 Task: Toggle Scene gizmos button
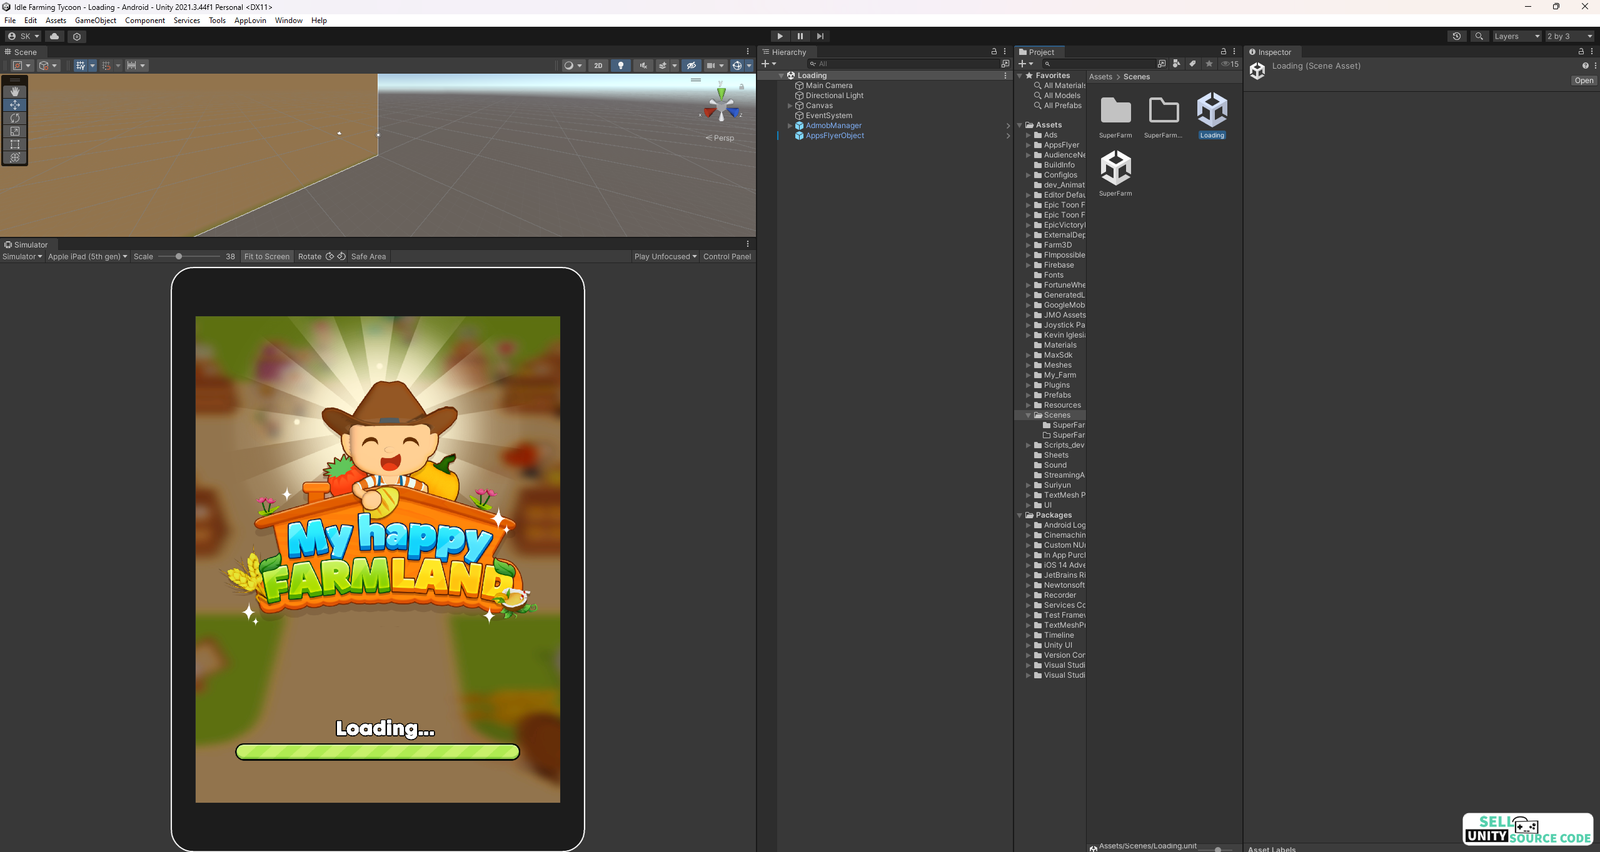(x=737, y=65)
